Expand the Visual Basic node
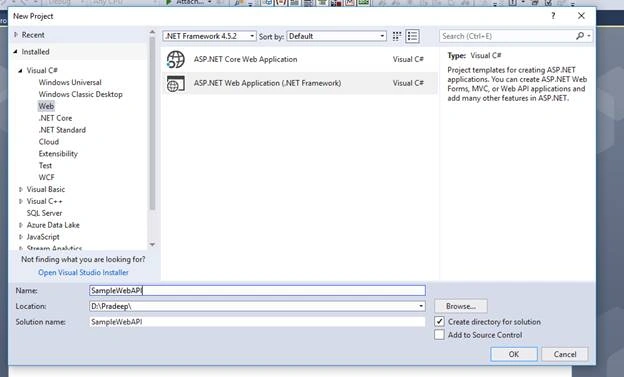Image resolution: width=624 pixels, height=377 pixels. point(21,189)
